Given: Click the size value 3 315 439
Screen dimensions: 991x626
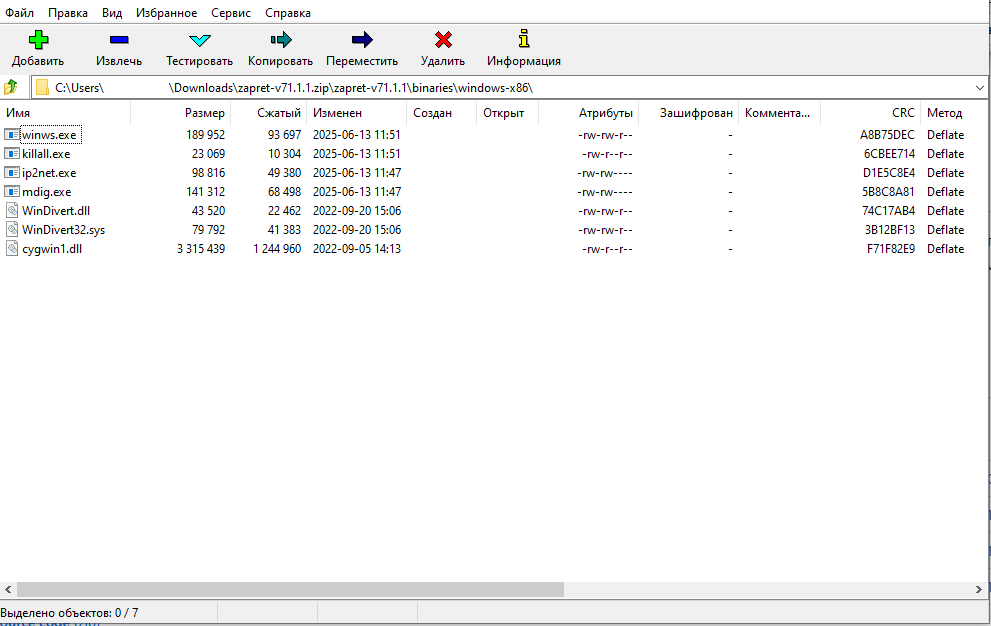Looking at the screenshot, I should [201, 249].
